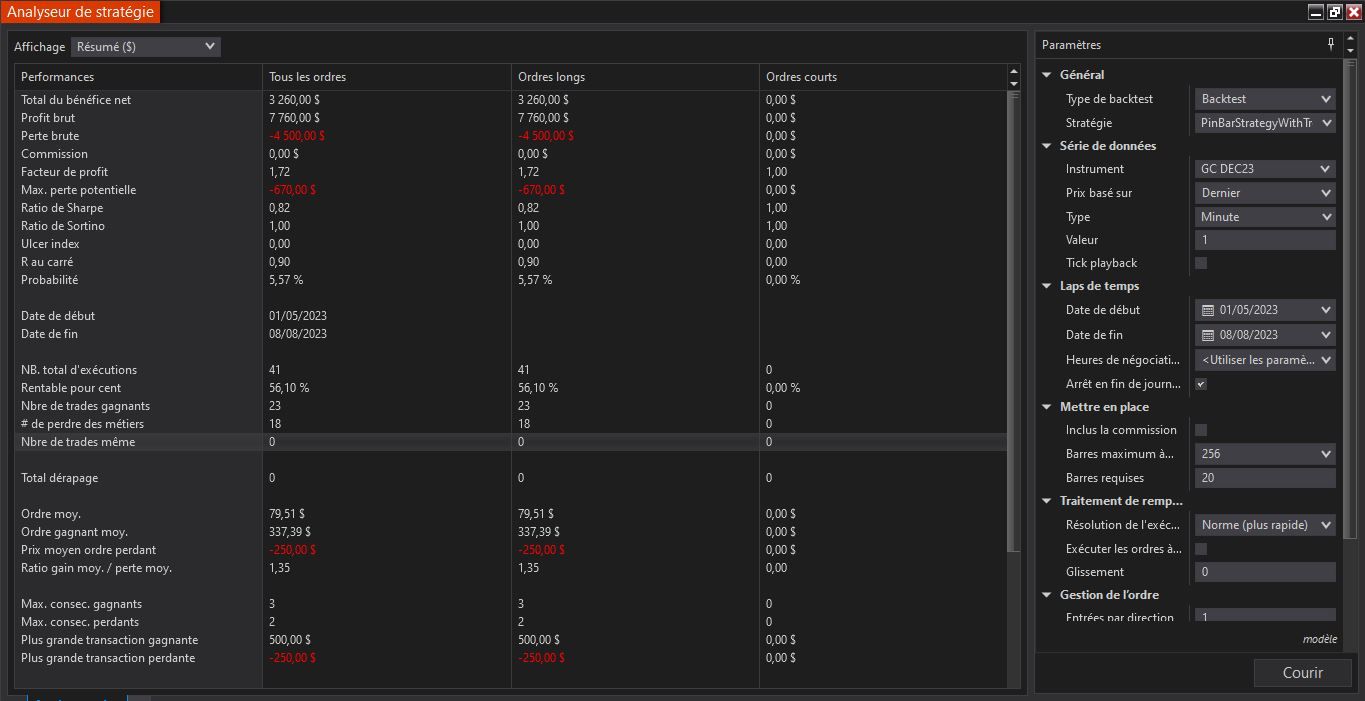Open the Instrument GC DEC23 dropdown

point(1265,169)
